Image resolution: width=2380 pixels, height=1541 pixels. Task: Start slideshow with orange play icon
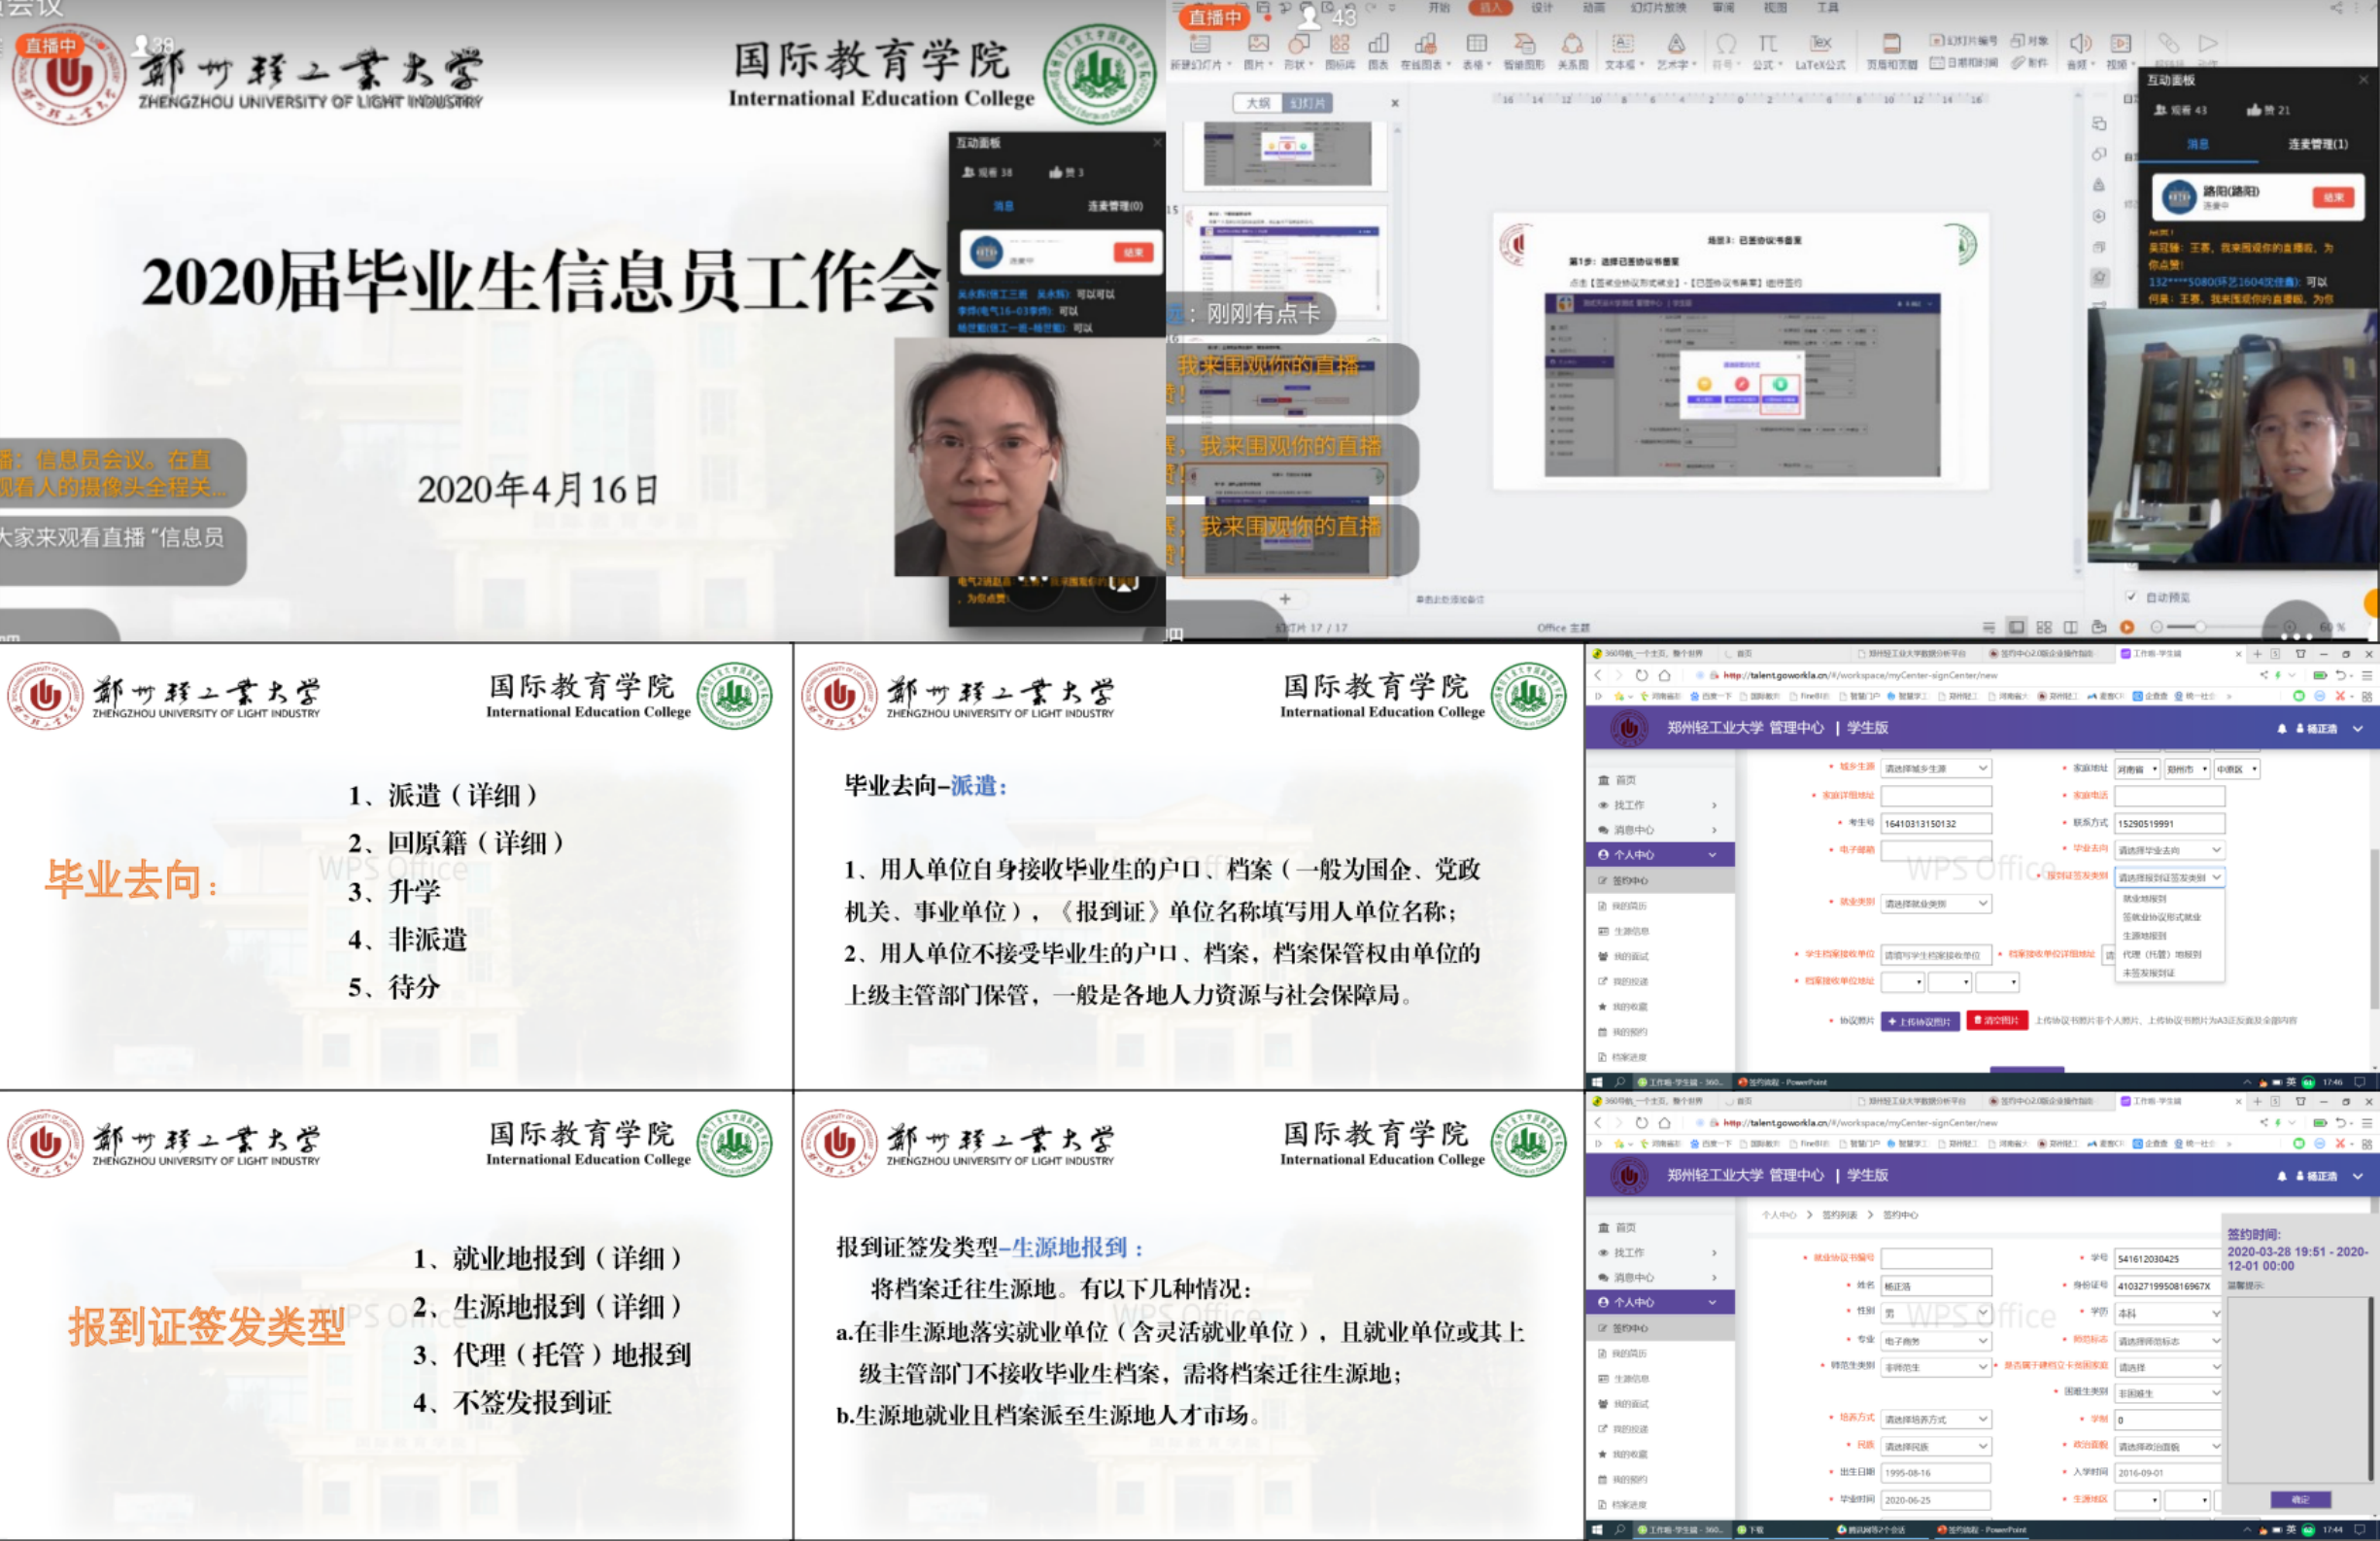pos(2127,627)
